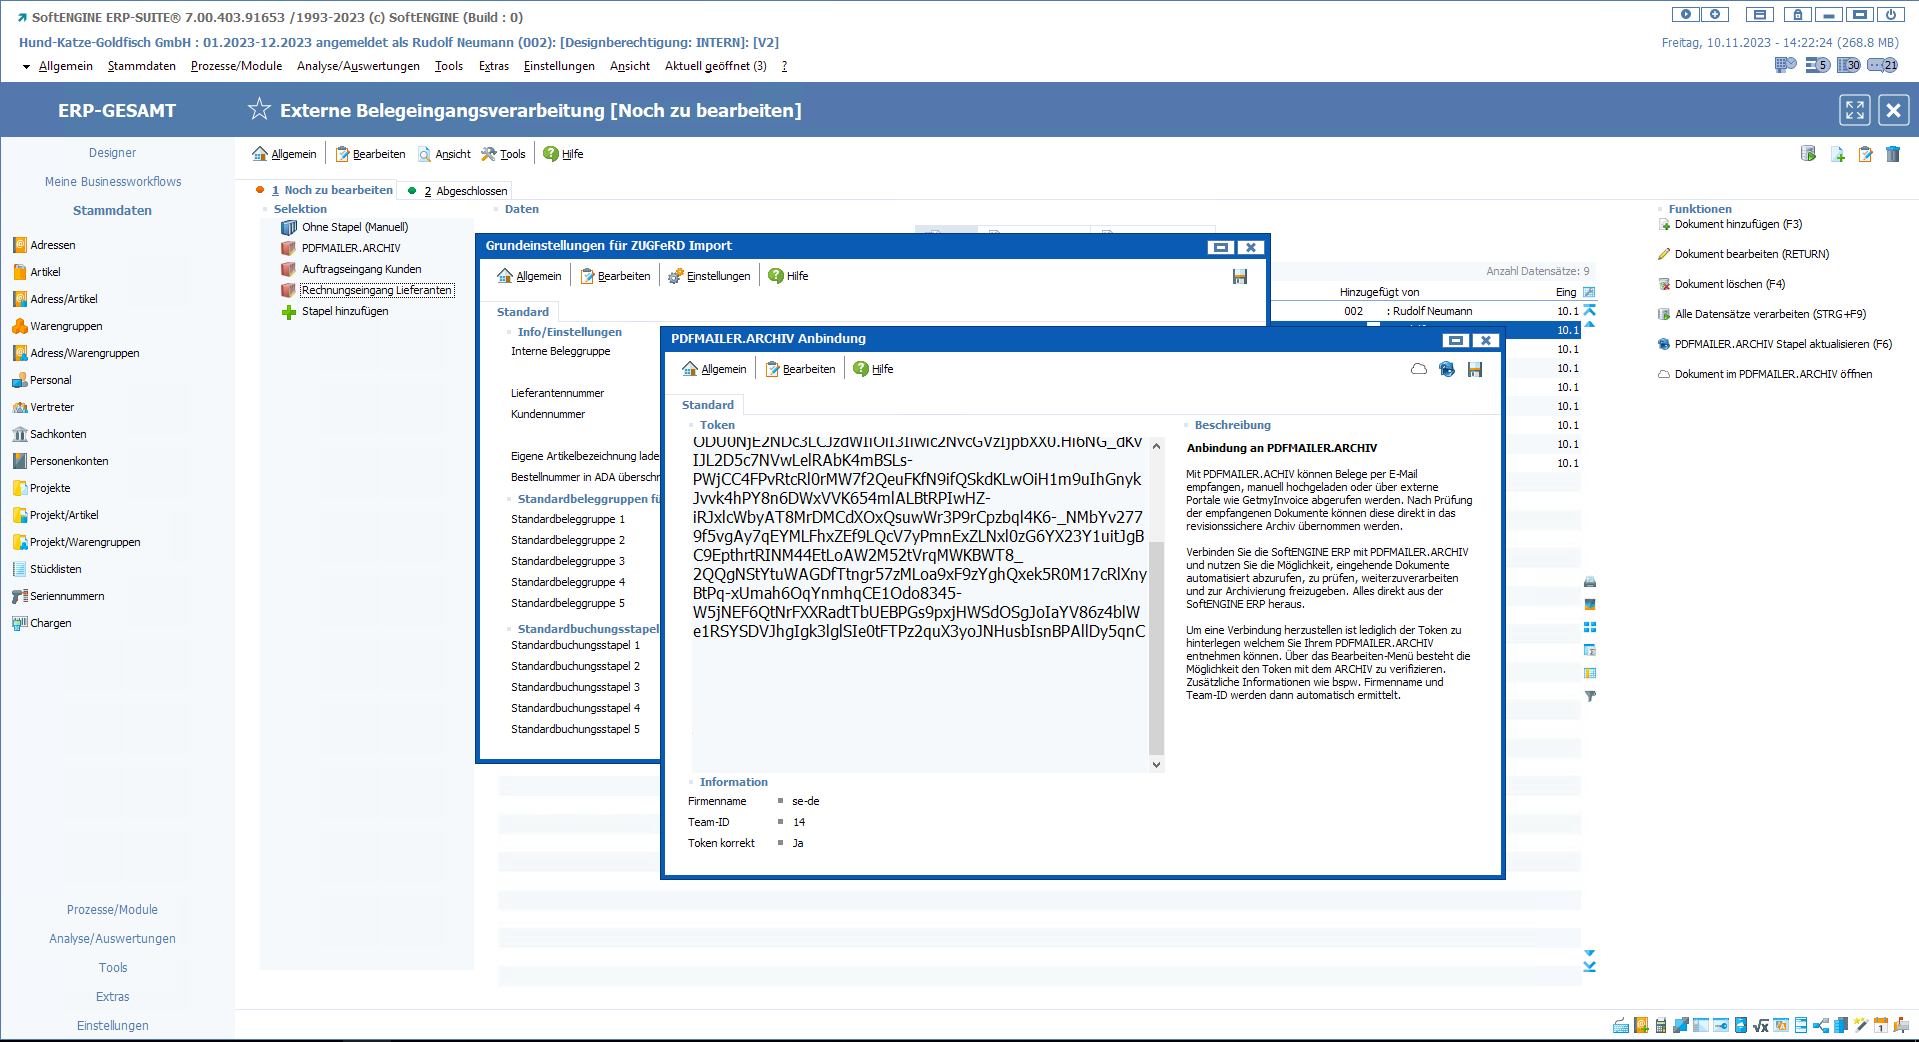This screenshot has width=1919, height=1042.
Task: Open the share nodes icon in status bar
Action: pyautogui.click(x=1821, y=1025)
